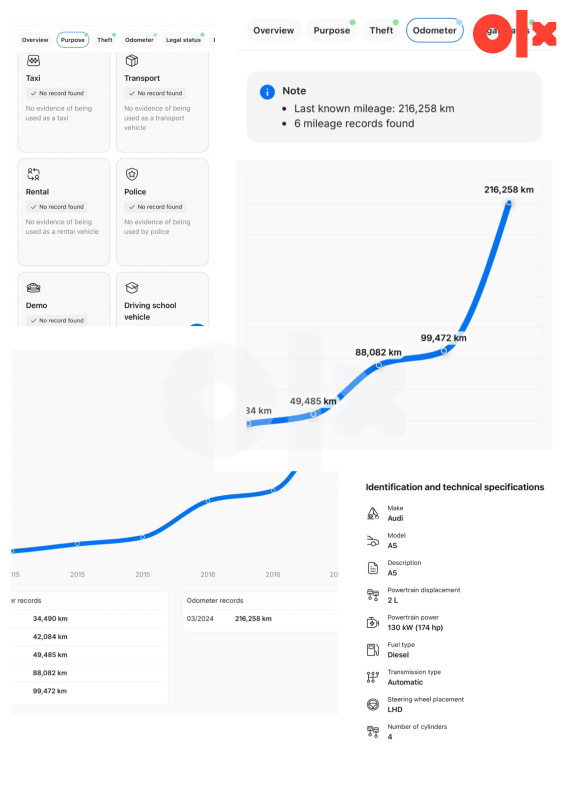Click the 216,258 km data point on chart
The height and width of the screenshot is (800, 567).
point(509,203)
